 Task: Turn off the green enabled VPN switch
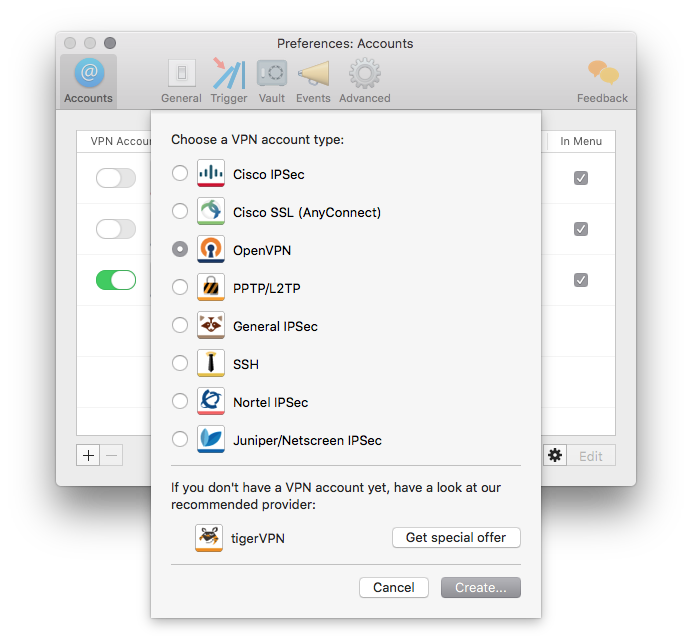[x=116, y=280]
